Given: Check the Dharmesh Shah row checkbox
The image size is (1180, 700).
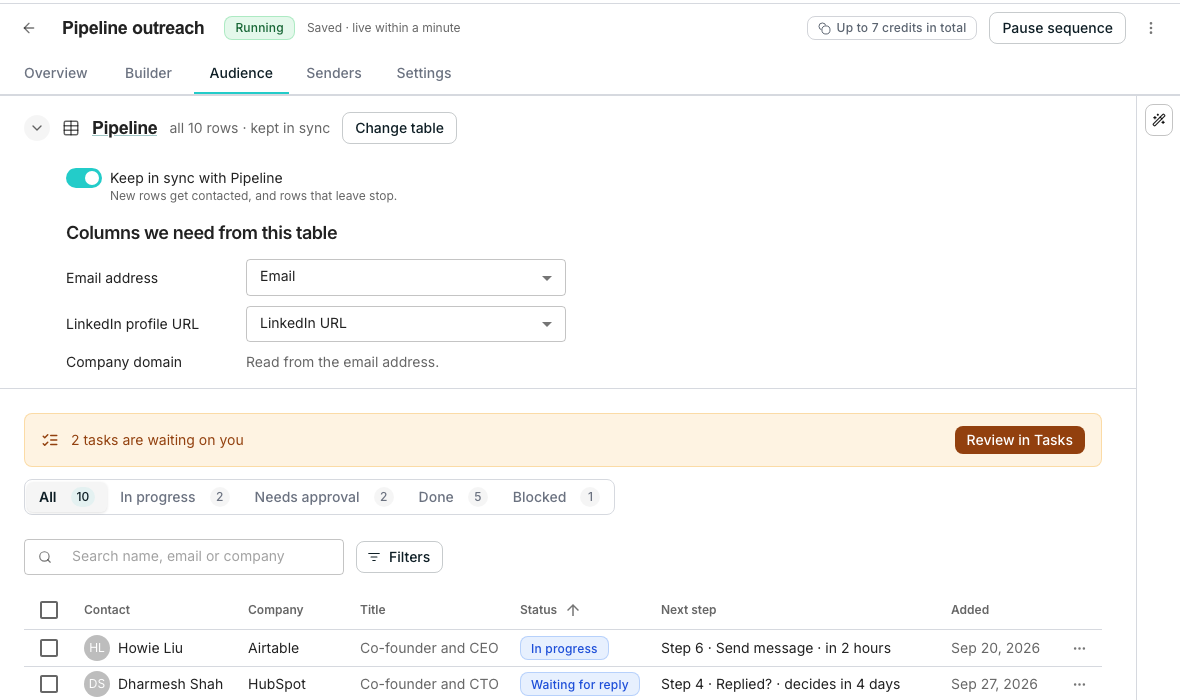Looking at the screenshot, I should tap(49, 684).
